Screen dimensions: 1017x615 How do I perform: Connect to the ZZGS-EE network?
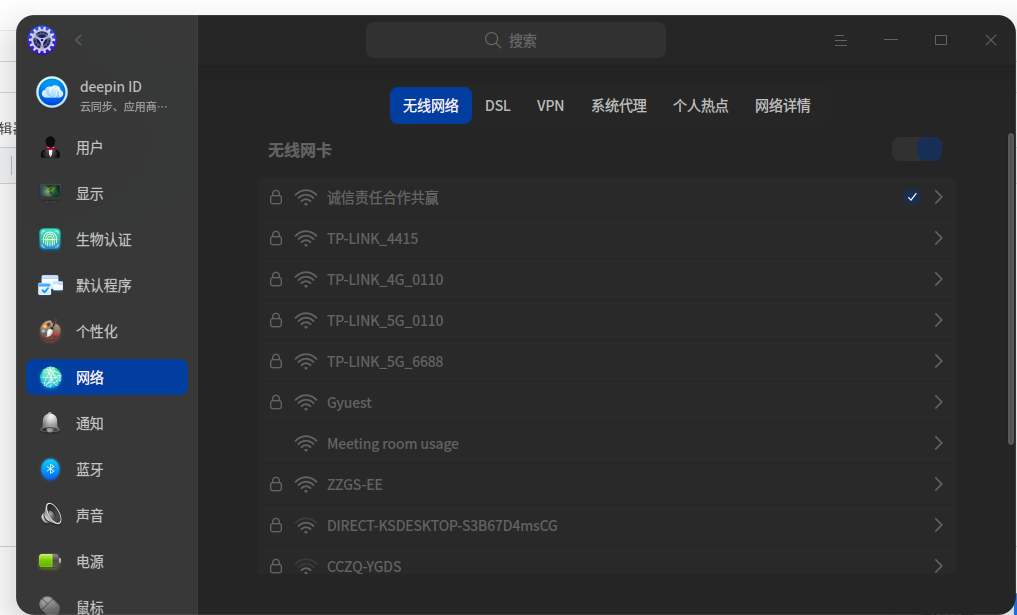[x=606, y=485]
